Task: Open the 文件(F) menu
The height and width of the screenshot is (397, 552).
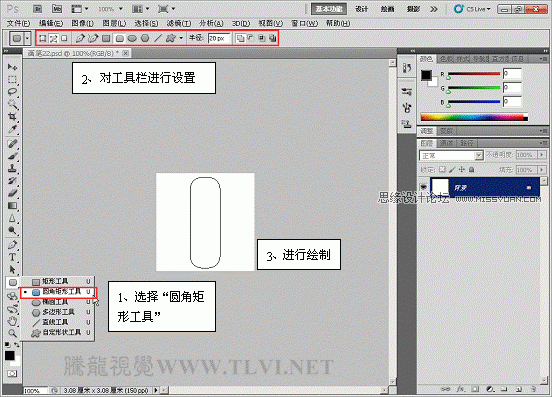Action: (18, 23)
